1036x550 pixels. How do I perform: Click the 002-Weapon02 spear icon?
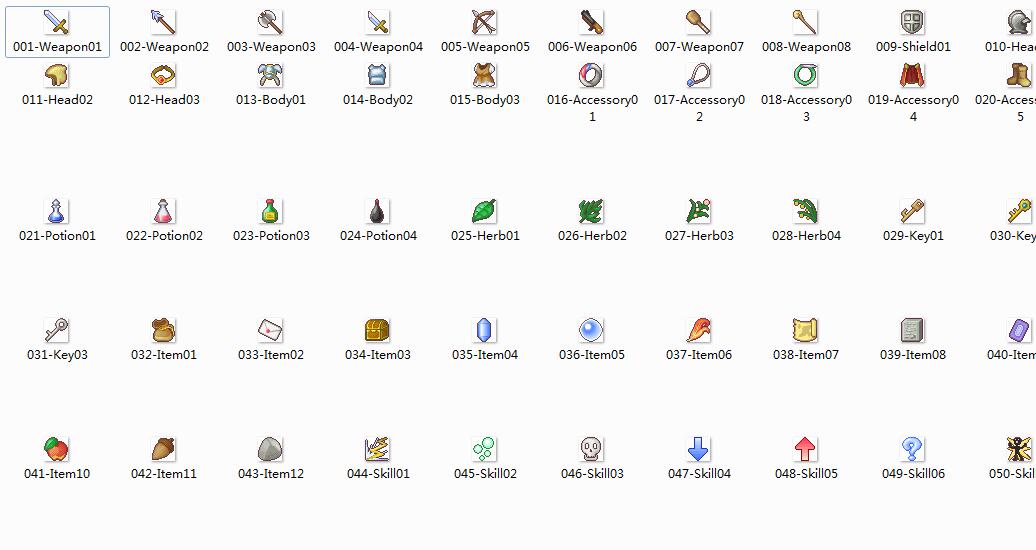[x=164, y=22]
